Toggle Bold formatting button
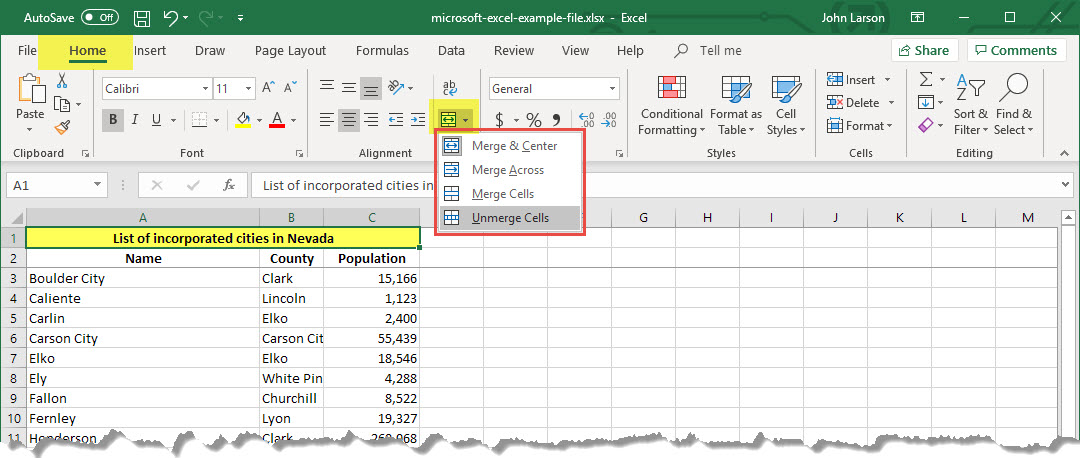This screenshot has width=1080, height=458. (x=113, y=120)
